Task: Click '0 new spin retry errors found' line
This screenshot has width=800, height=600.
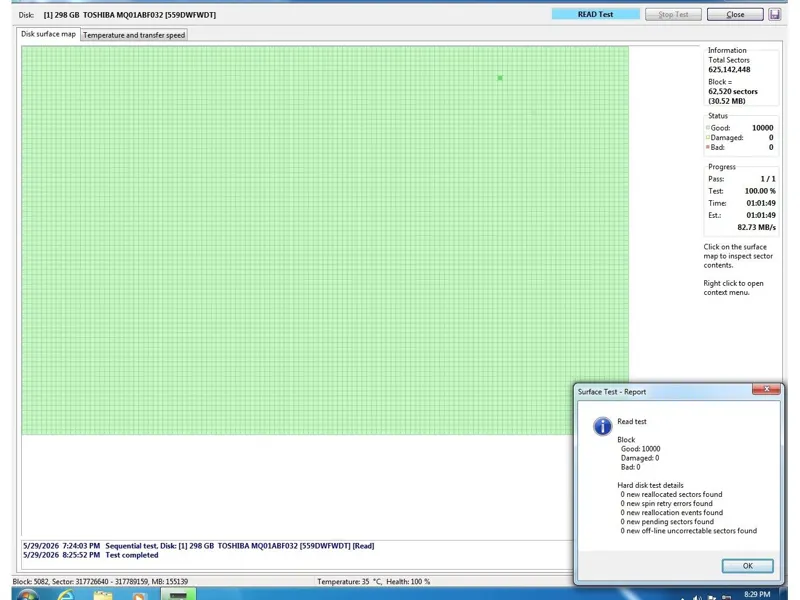Action: pos(666,504)
